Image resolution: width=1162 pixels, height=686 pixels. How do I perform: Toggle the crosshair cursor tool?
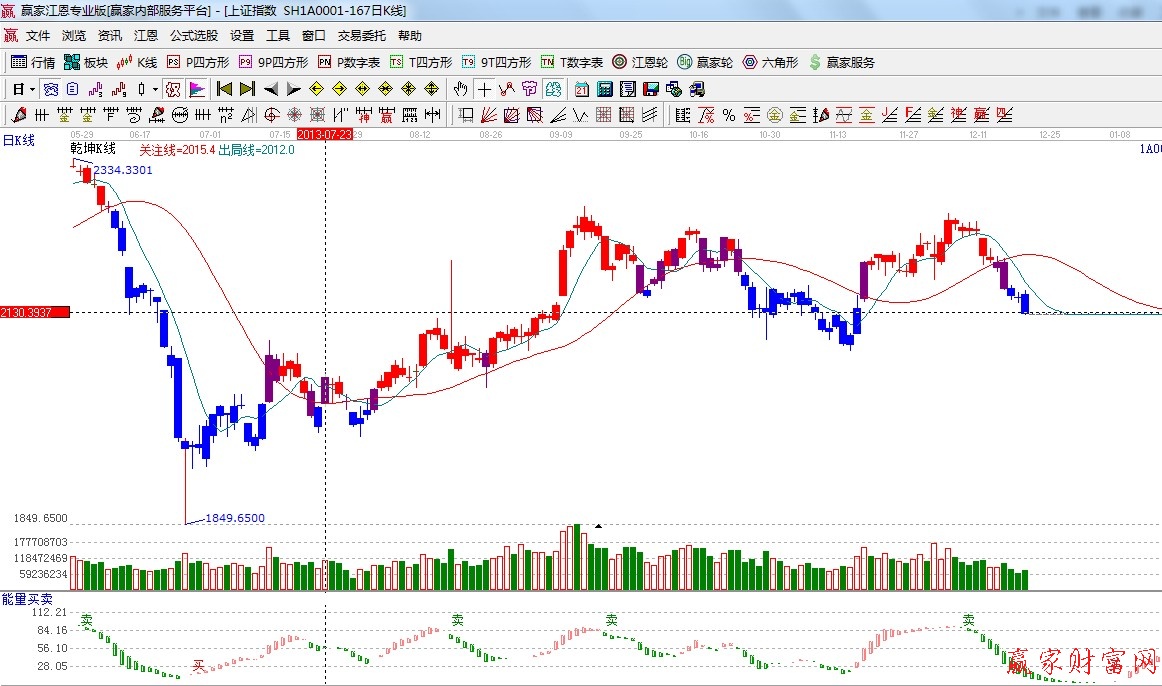[x=484, y=89]
